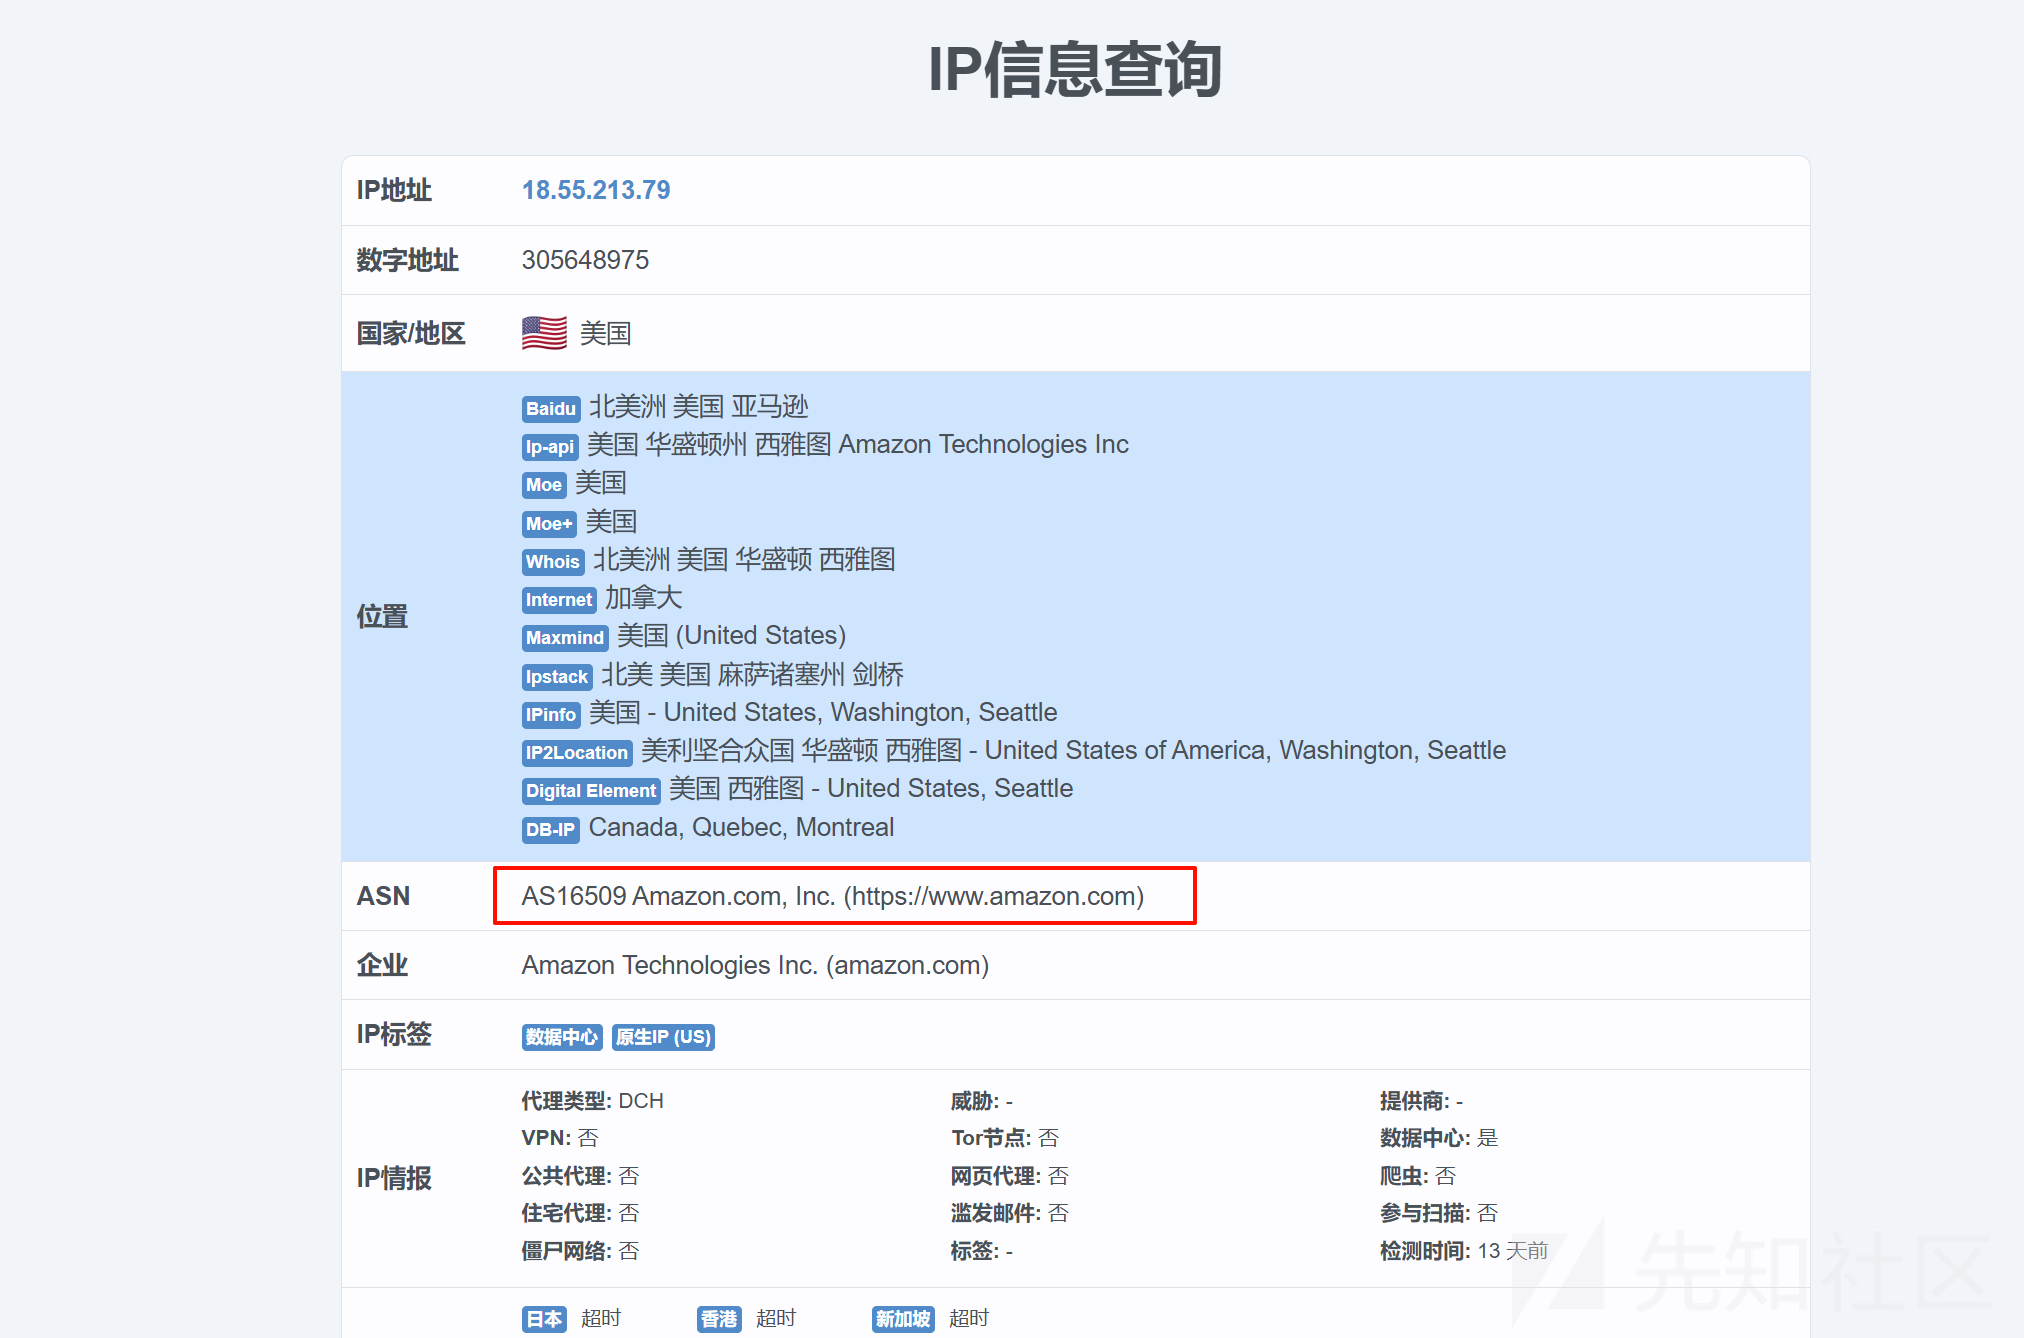Click the 原生IP (US) tag
The image size is (2024, 1338).
663,1037
